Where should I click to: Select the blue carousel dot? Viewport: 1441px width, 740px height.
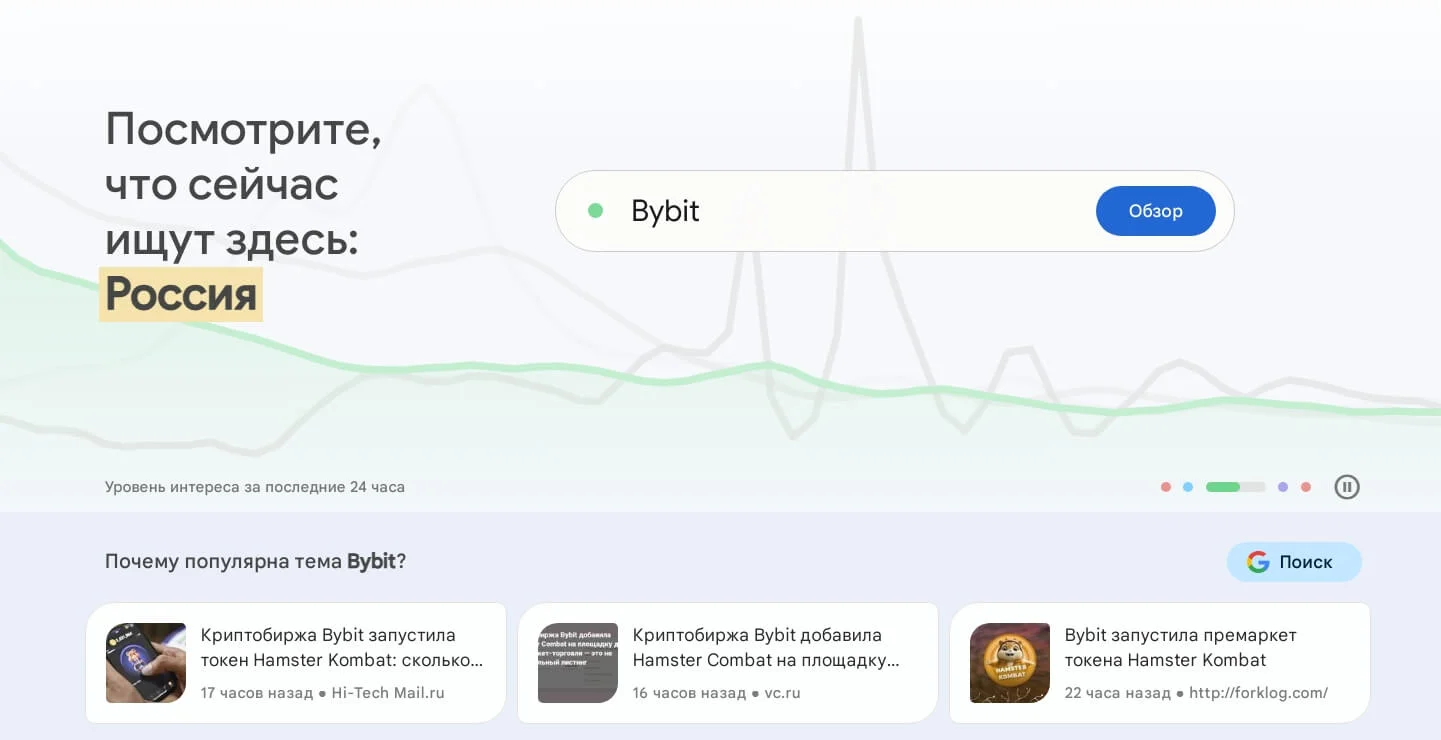pos(1188,487)
